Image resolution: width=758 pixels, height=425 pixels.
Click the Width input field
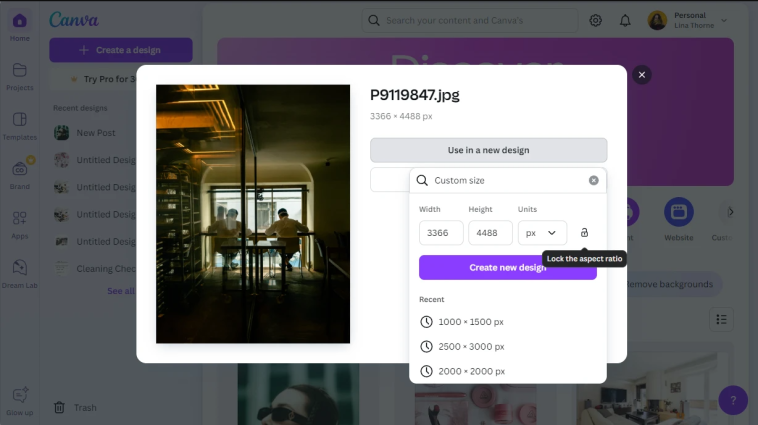tap(440, 233)
